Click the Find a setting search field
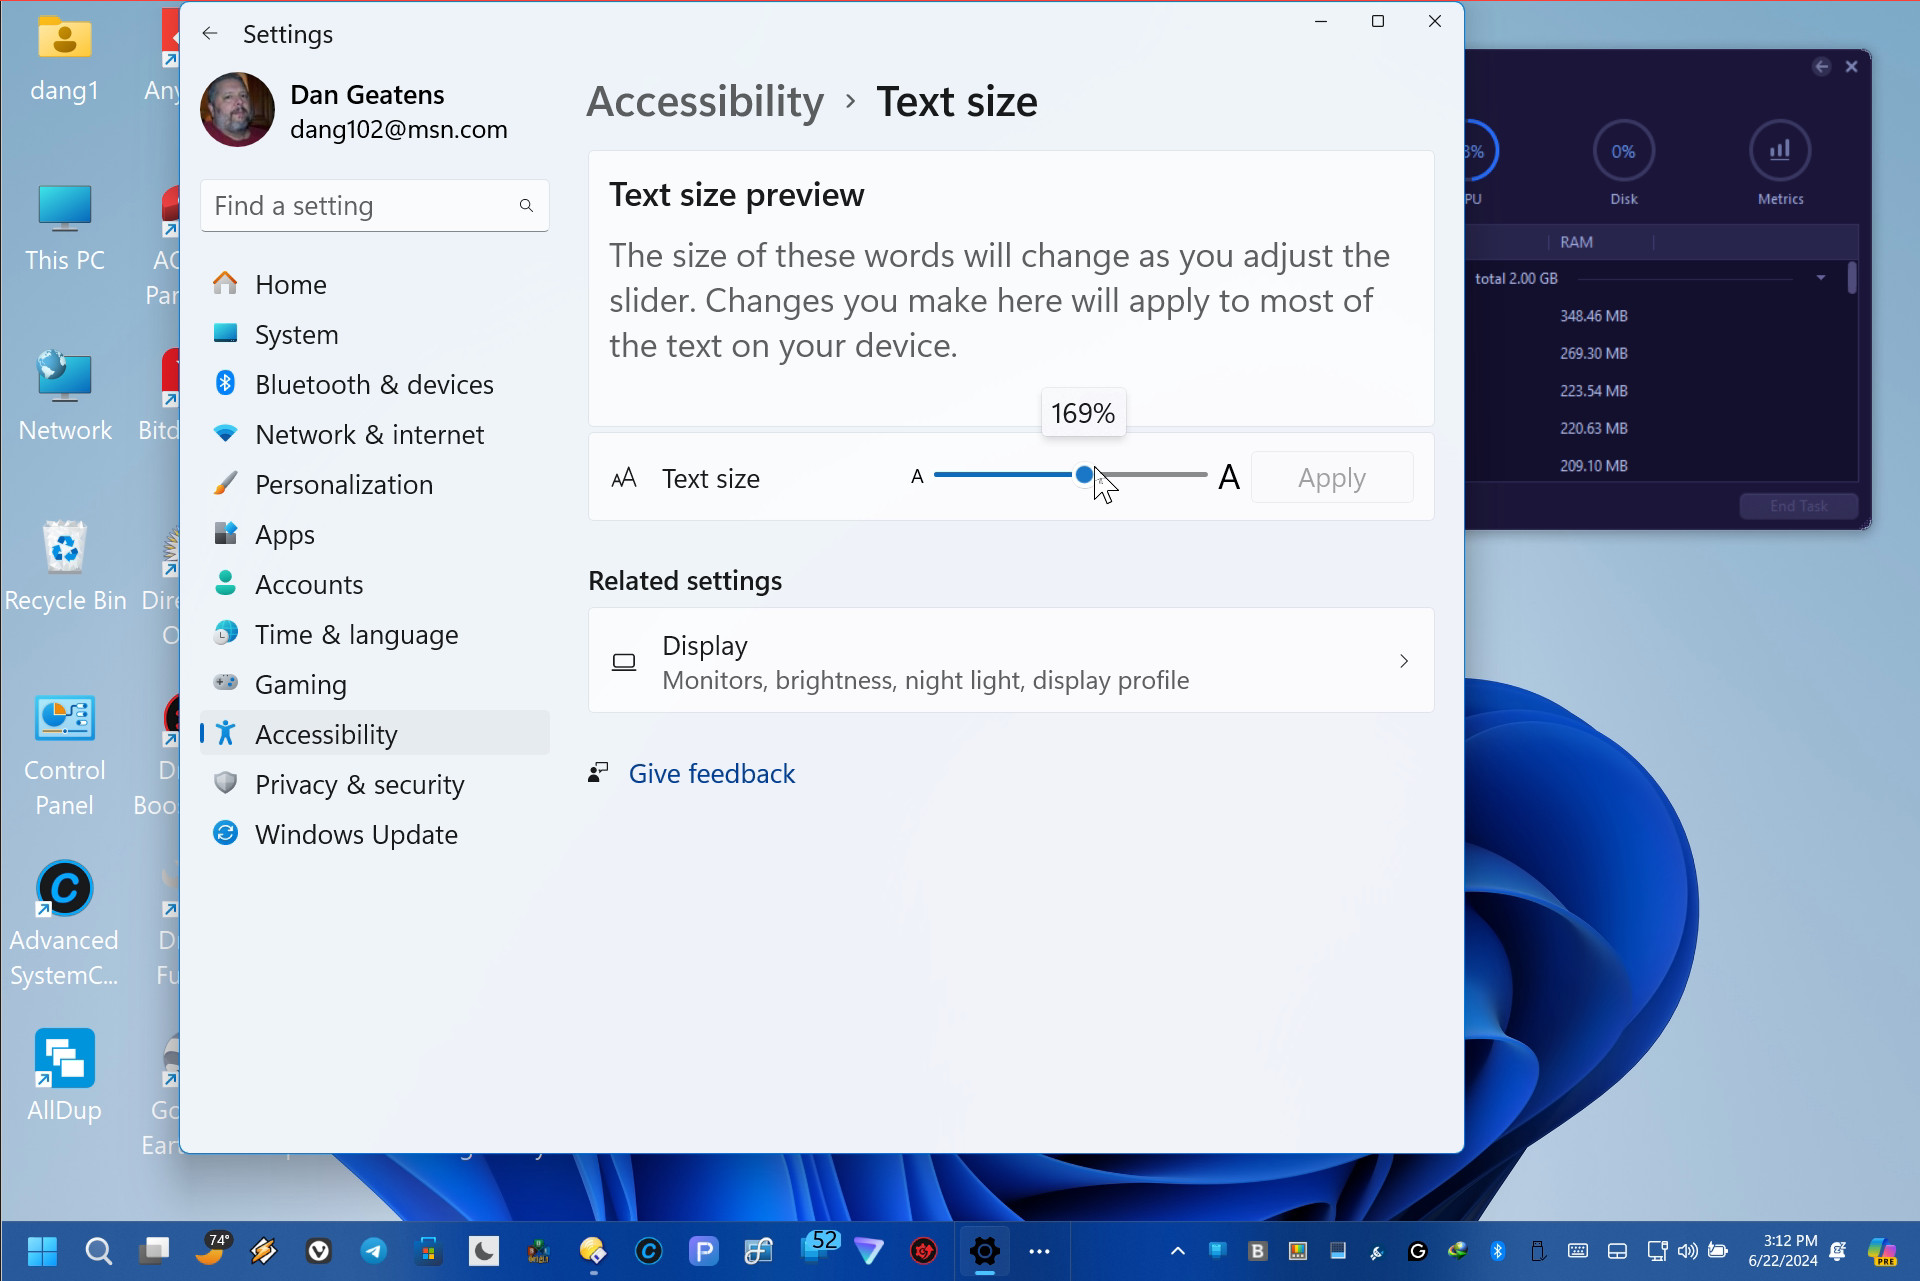This screenshot has width=1920, height=1281. click(x=360, y=206)
